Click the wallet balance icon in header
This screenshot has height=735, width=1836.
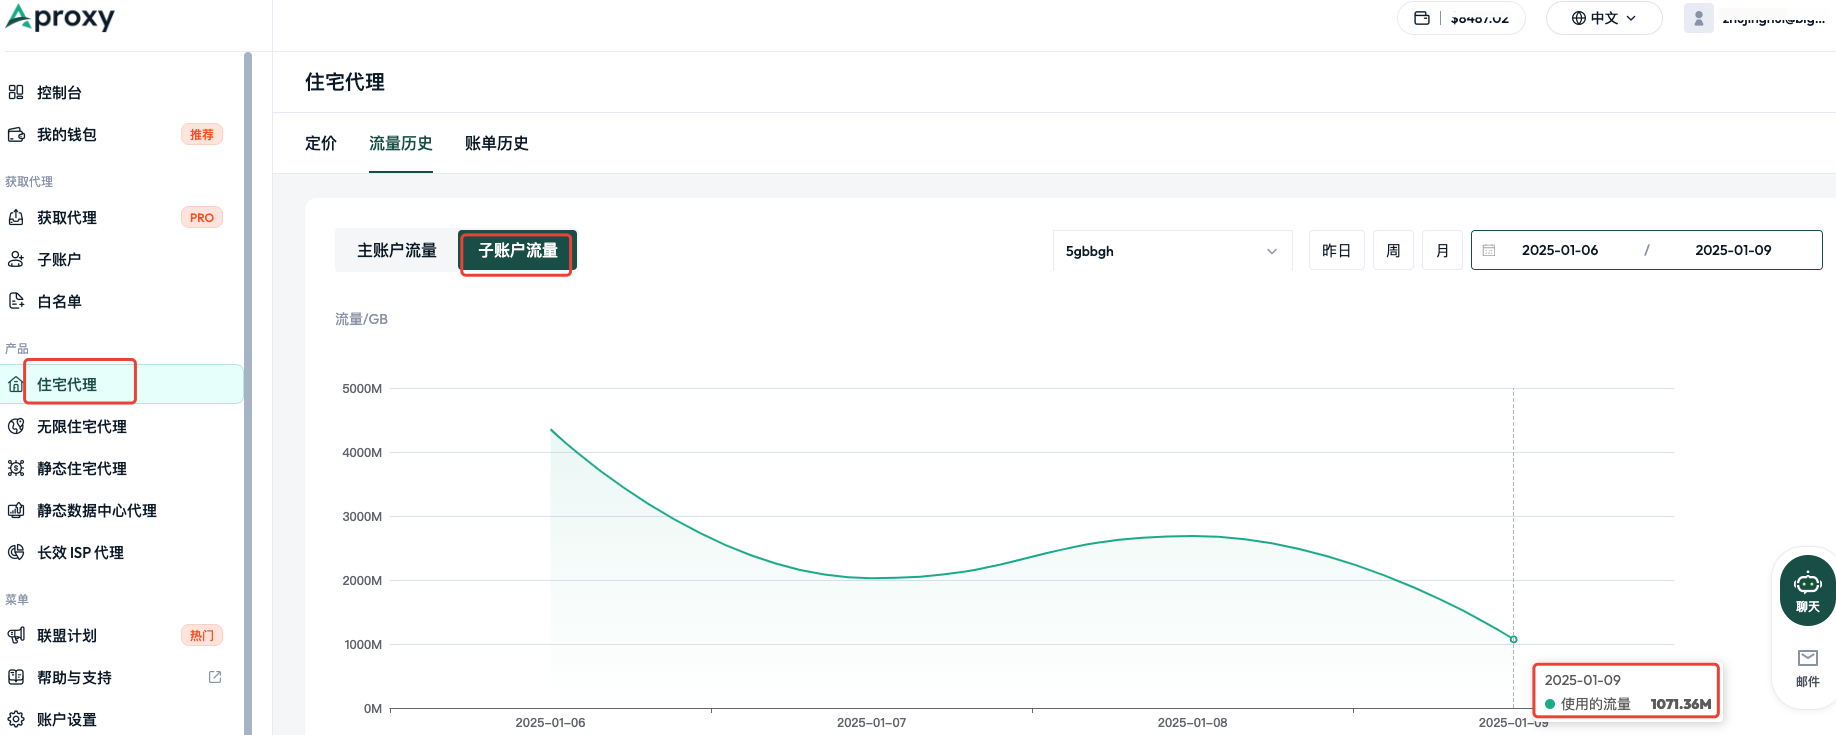1421,18
